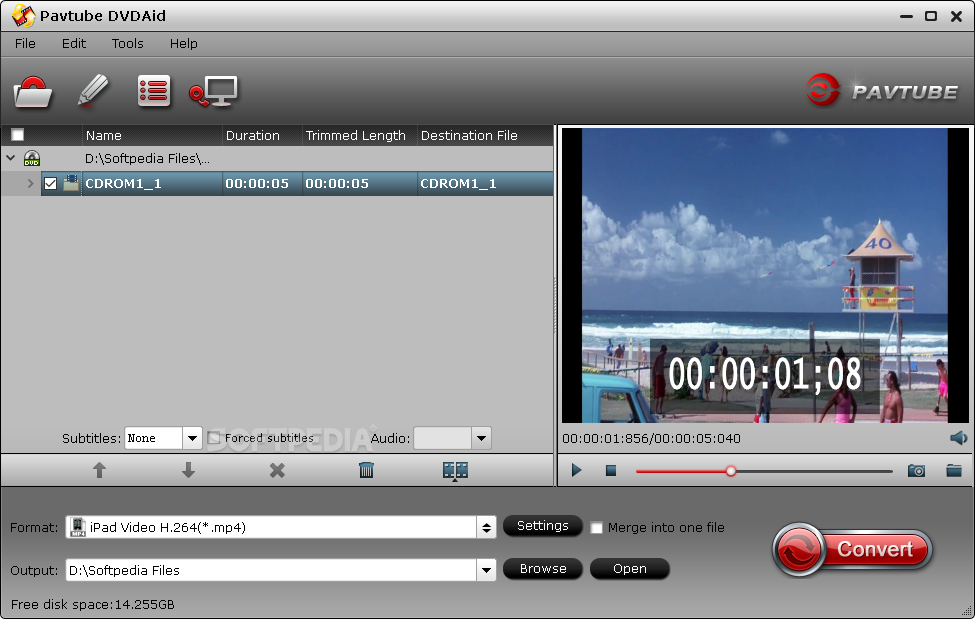Screen dimensions: 975x619
Task: Click the trash can to clear the list
Action: click(x=366, y=470)
